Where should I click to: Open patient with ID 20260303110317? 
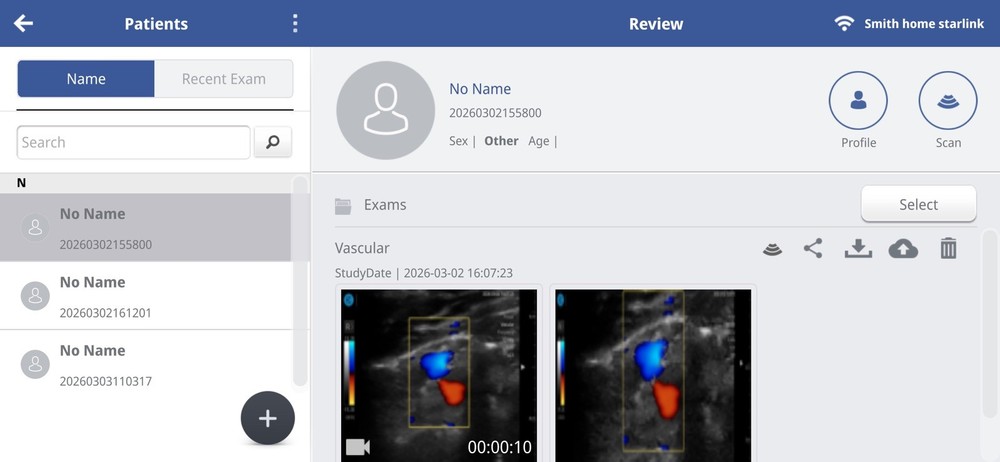tap(150, 365)
